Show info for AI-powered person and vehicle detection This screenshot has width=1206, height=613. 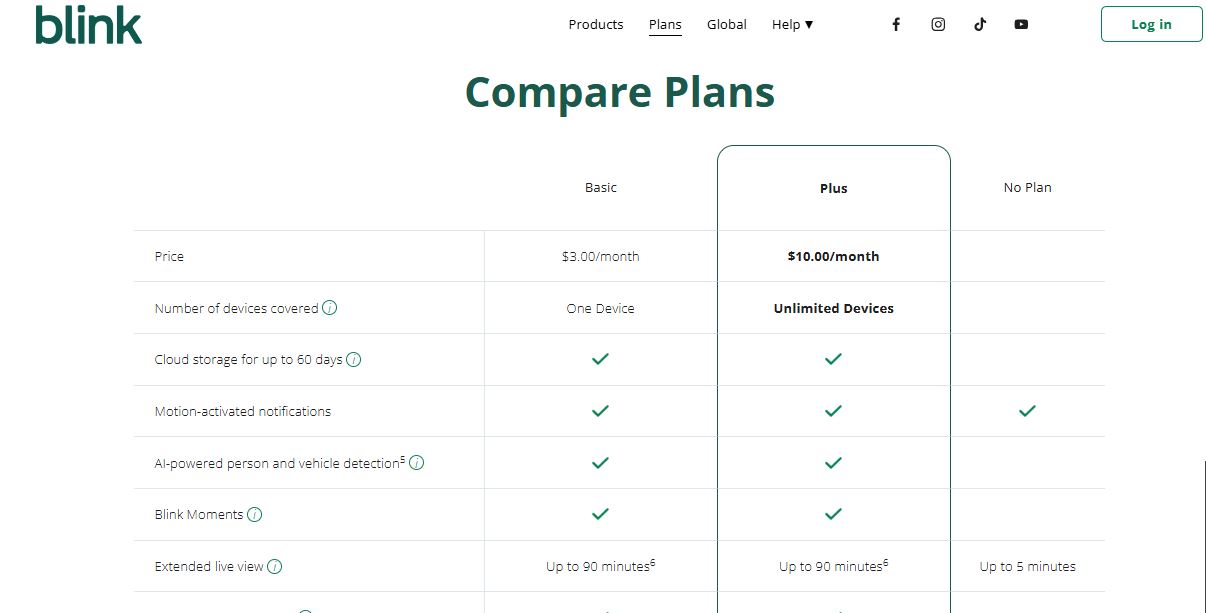pyautogui.click(x=417, y=463)
